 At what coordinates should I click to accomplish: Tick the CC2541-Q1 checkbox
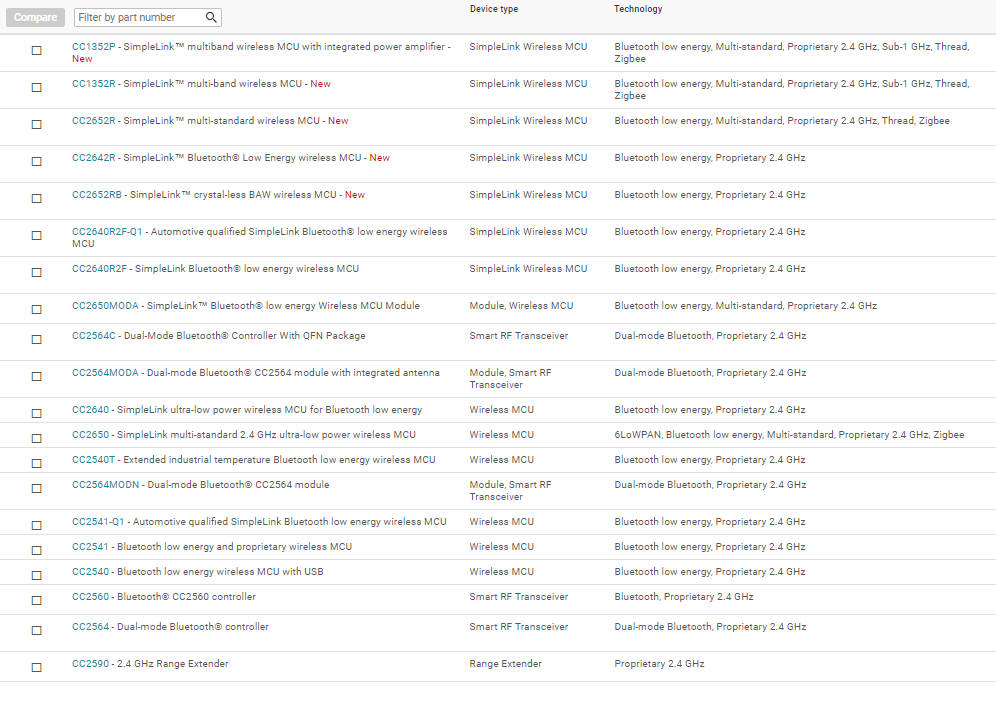[x=37, y=525]
